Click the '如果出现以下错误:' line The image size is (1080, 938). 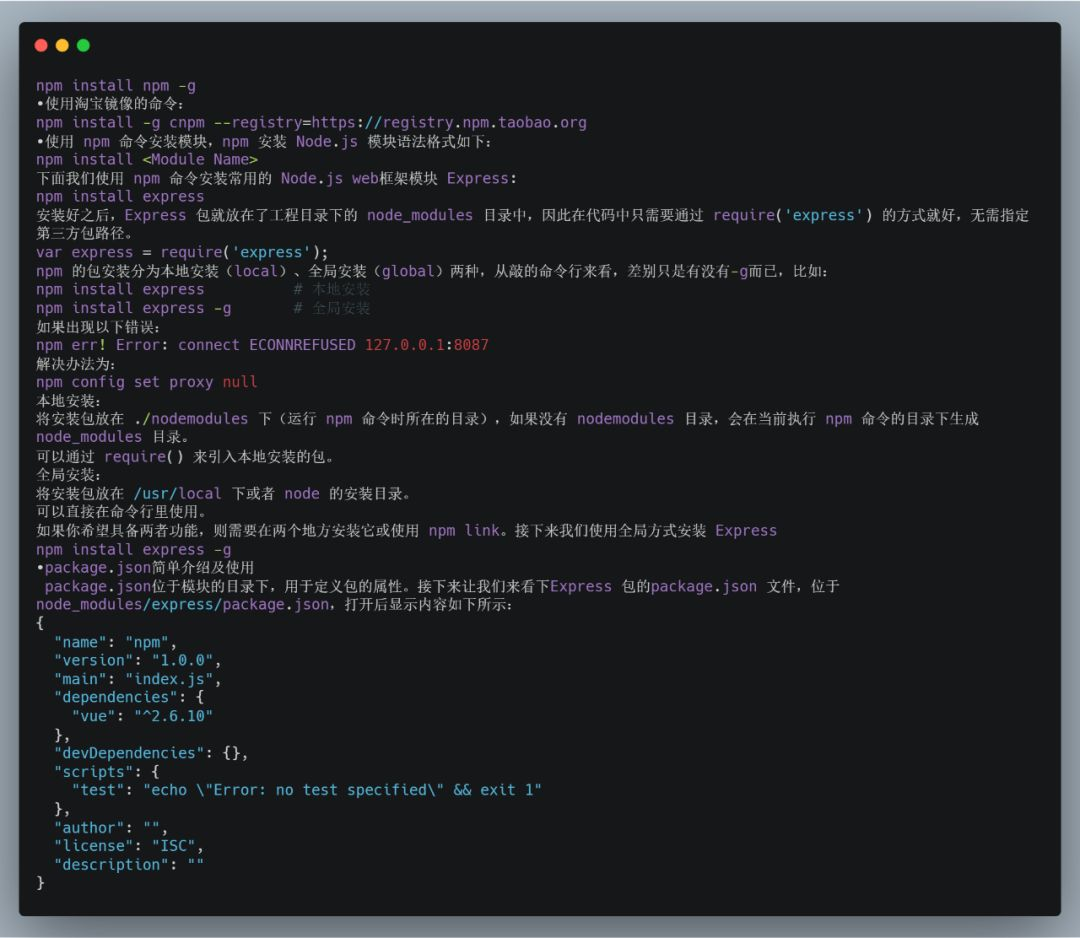pyautogui.click(x=98, y=327)
